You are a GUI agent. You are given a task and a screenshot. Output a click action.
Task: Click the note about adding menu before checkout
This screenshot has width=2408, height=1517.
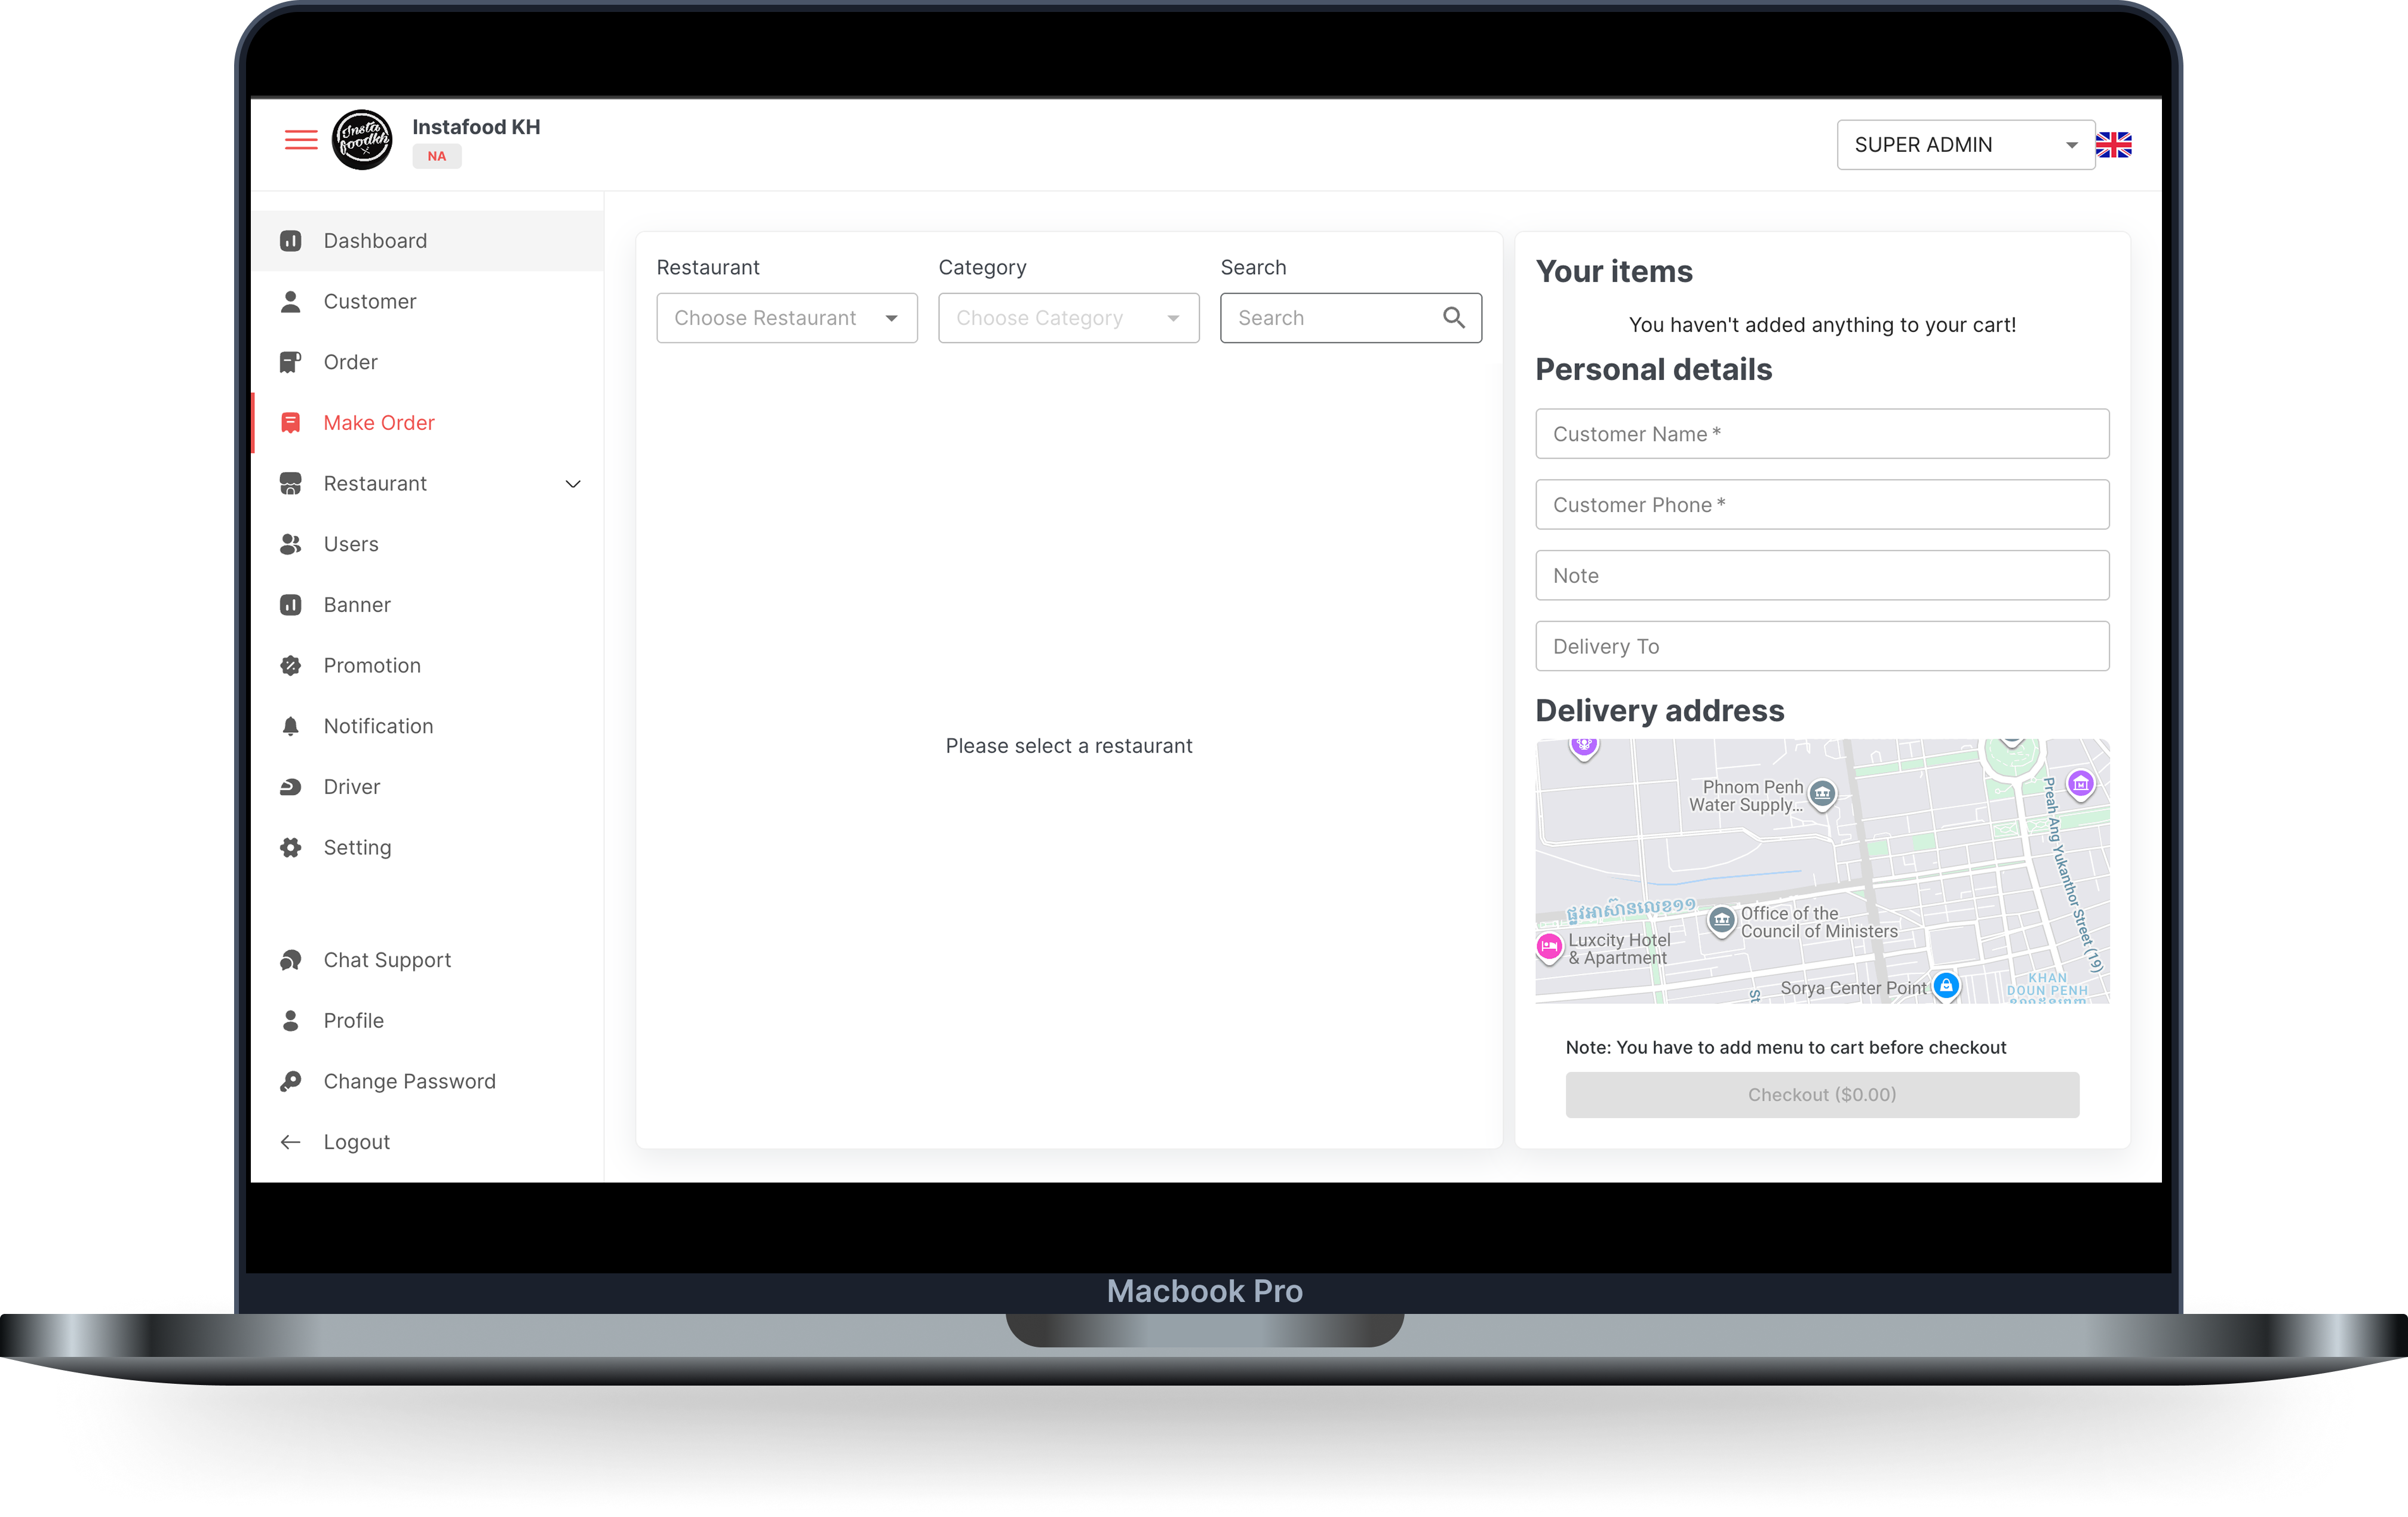pos(1785,1047)
